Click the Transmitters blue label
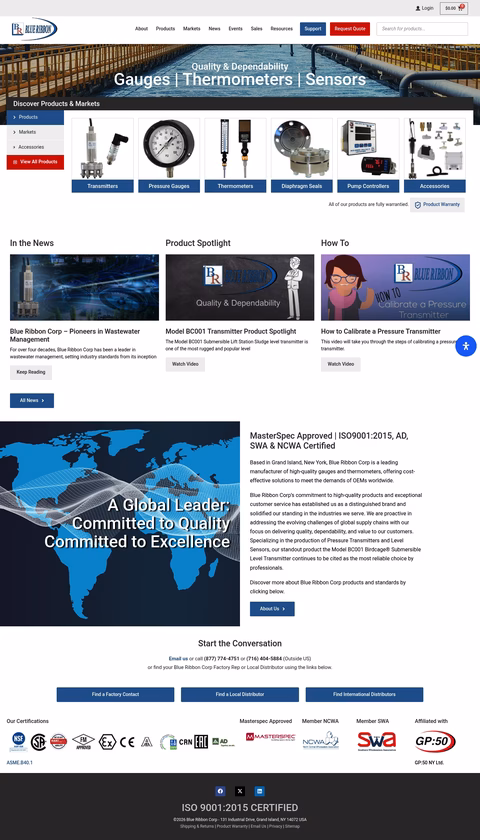 (102, 186)
